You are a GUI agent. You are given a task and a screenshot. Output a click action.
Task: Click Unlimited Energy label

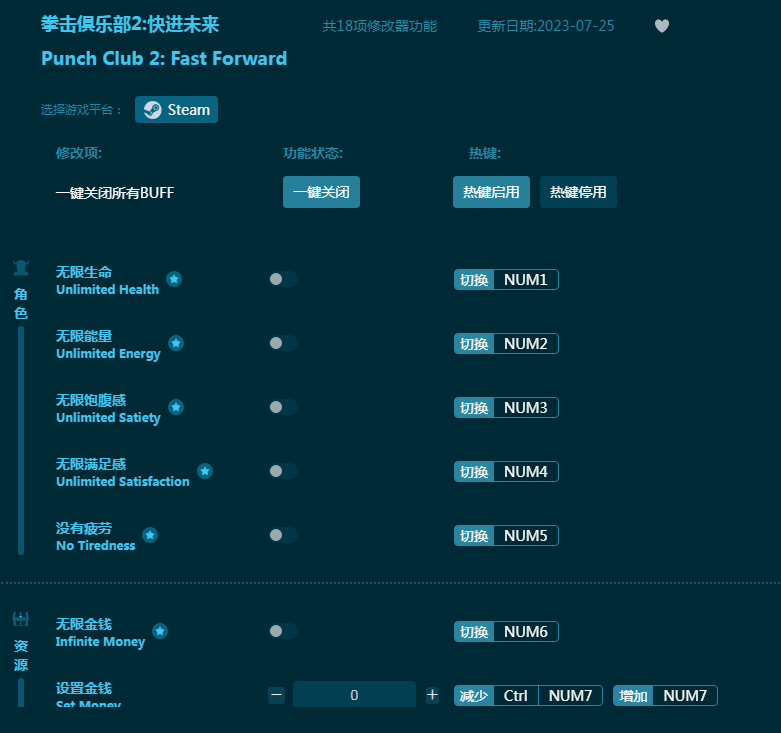108,354
